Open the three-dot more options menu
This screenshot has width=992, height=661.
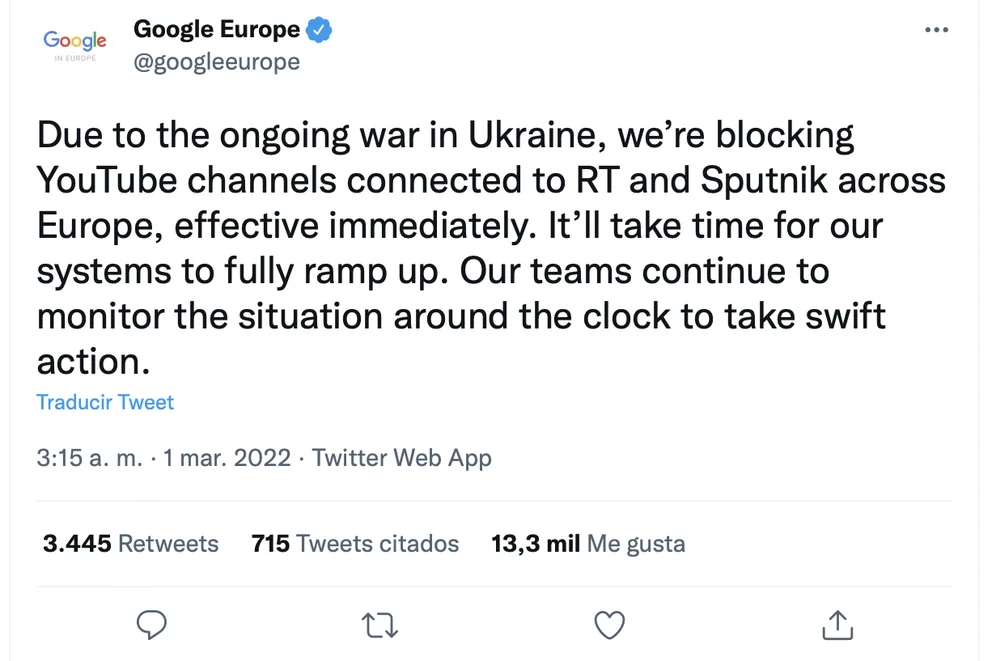(x=936, y=30)
